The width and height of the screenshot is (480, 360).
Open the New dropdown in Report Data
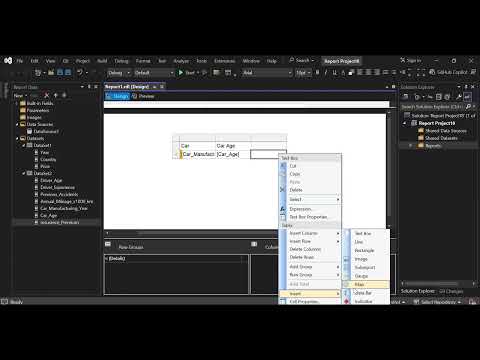(x=20, y=96)
